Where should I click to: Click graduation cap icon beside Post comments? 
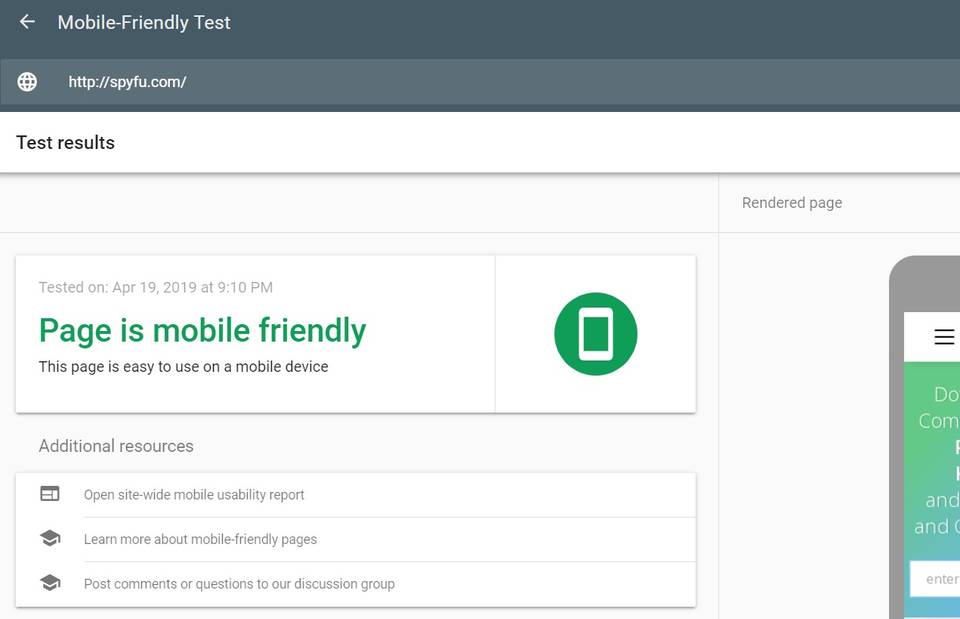pyautogui.click(x=50, y=583)
